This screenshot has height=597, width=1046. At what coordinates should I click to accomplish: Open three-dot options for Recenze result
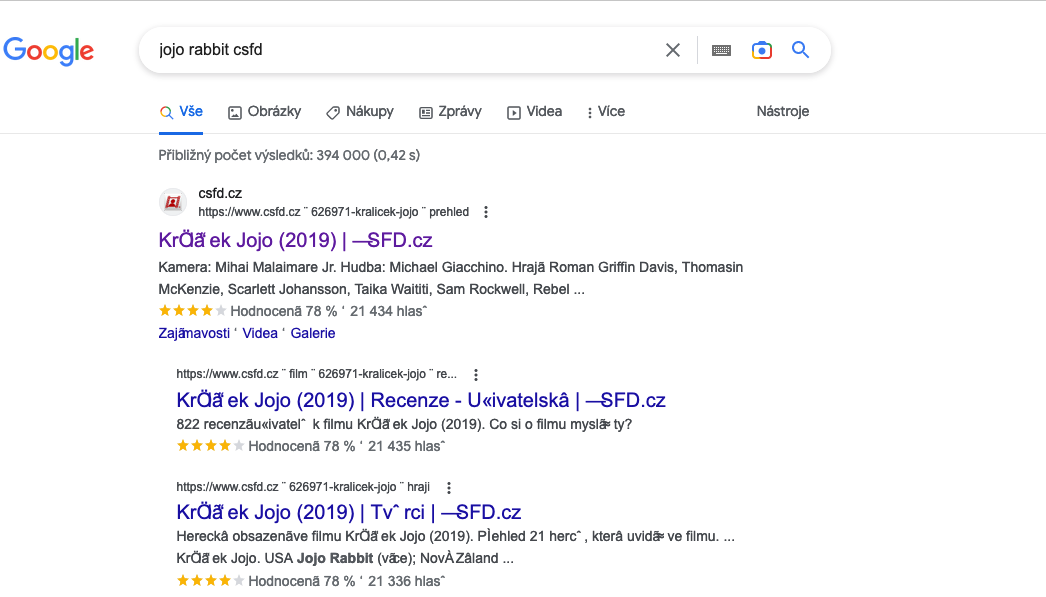coord(476,374)
